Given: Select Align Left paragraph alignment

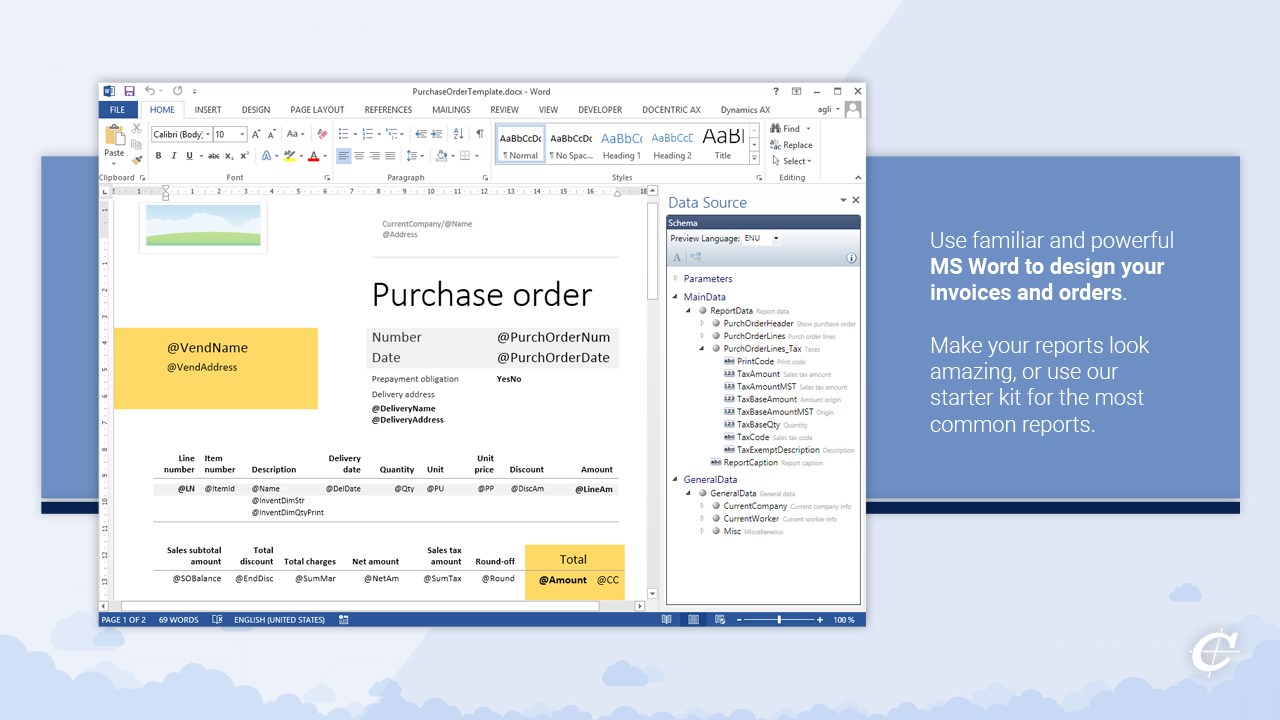Looking at the screenshot, I should [344, 156].
